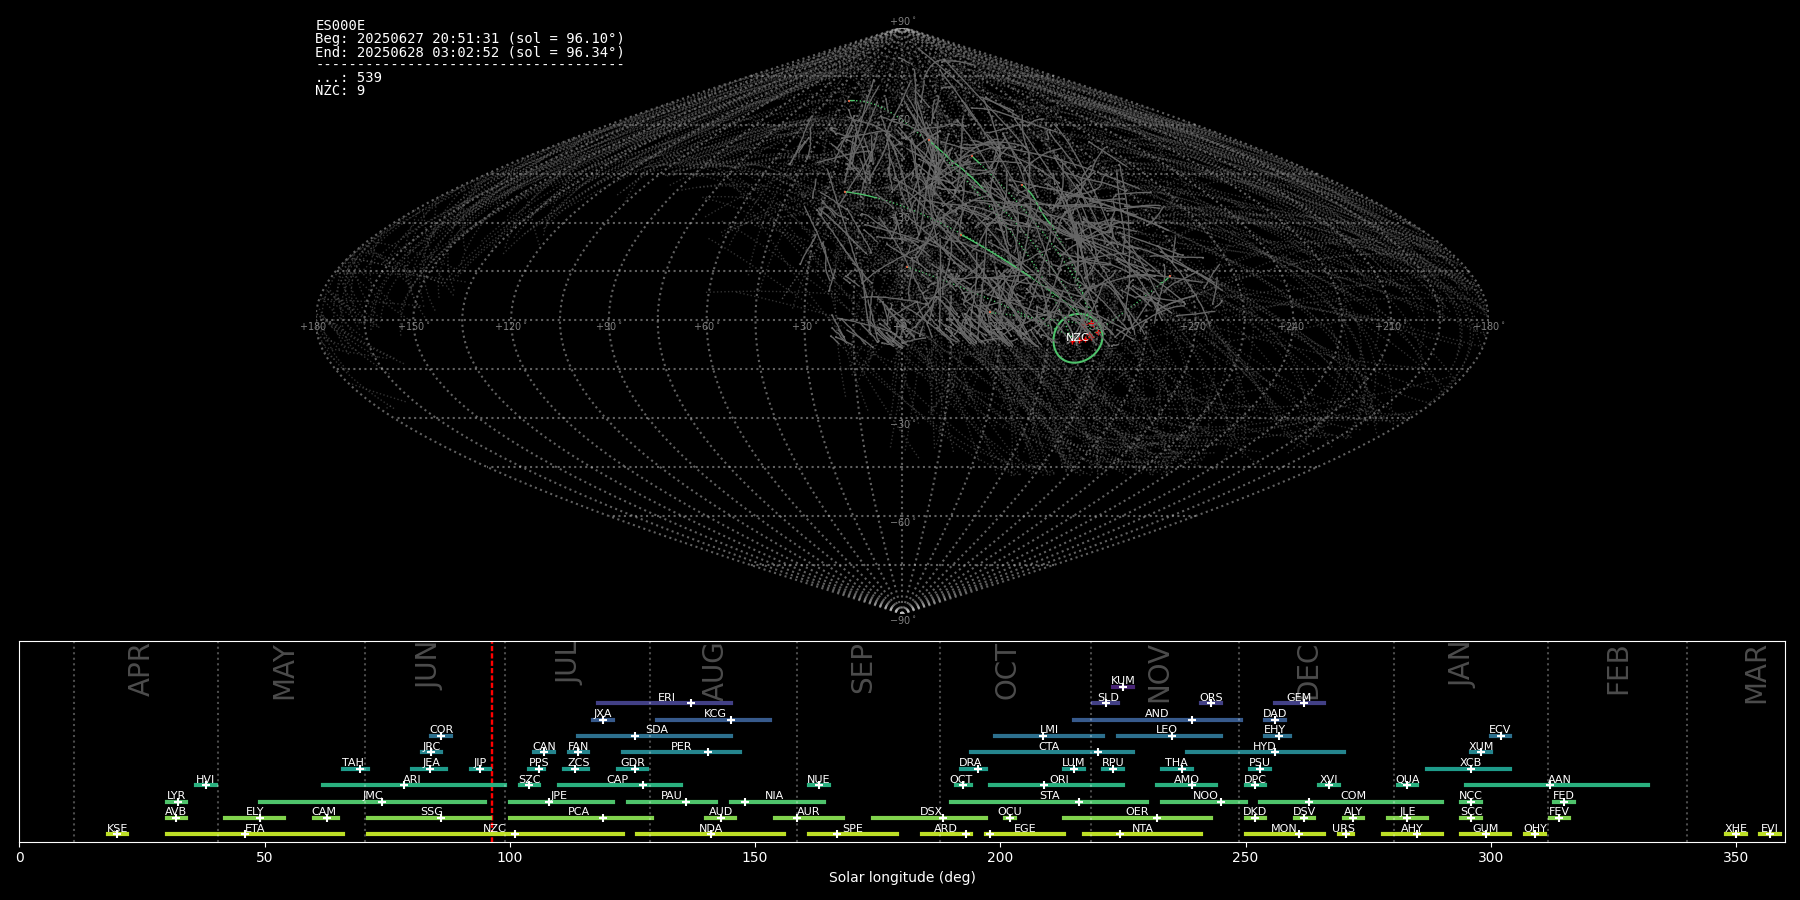Click the JUL month label
The image size is (1800, 900).
[567, 662]
